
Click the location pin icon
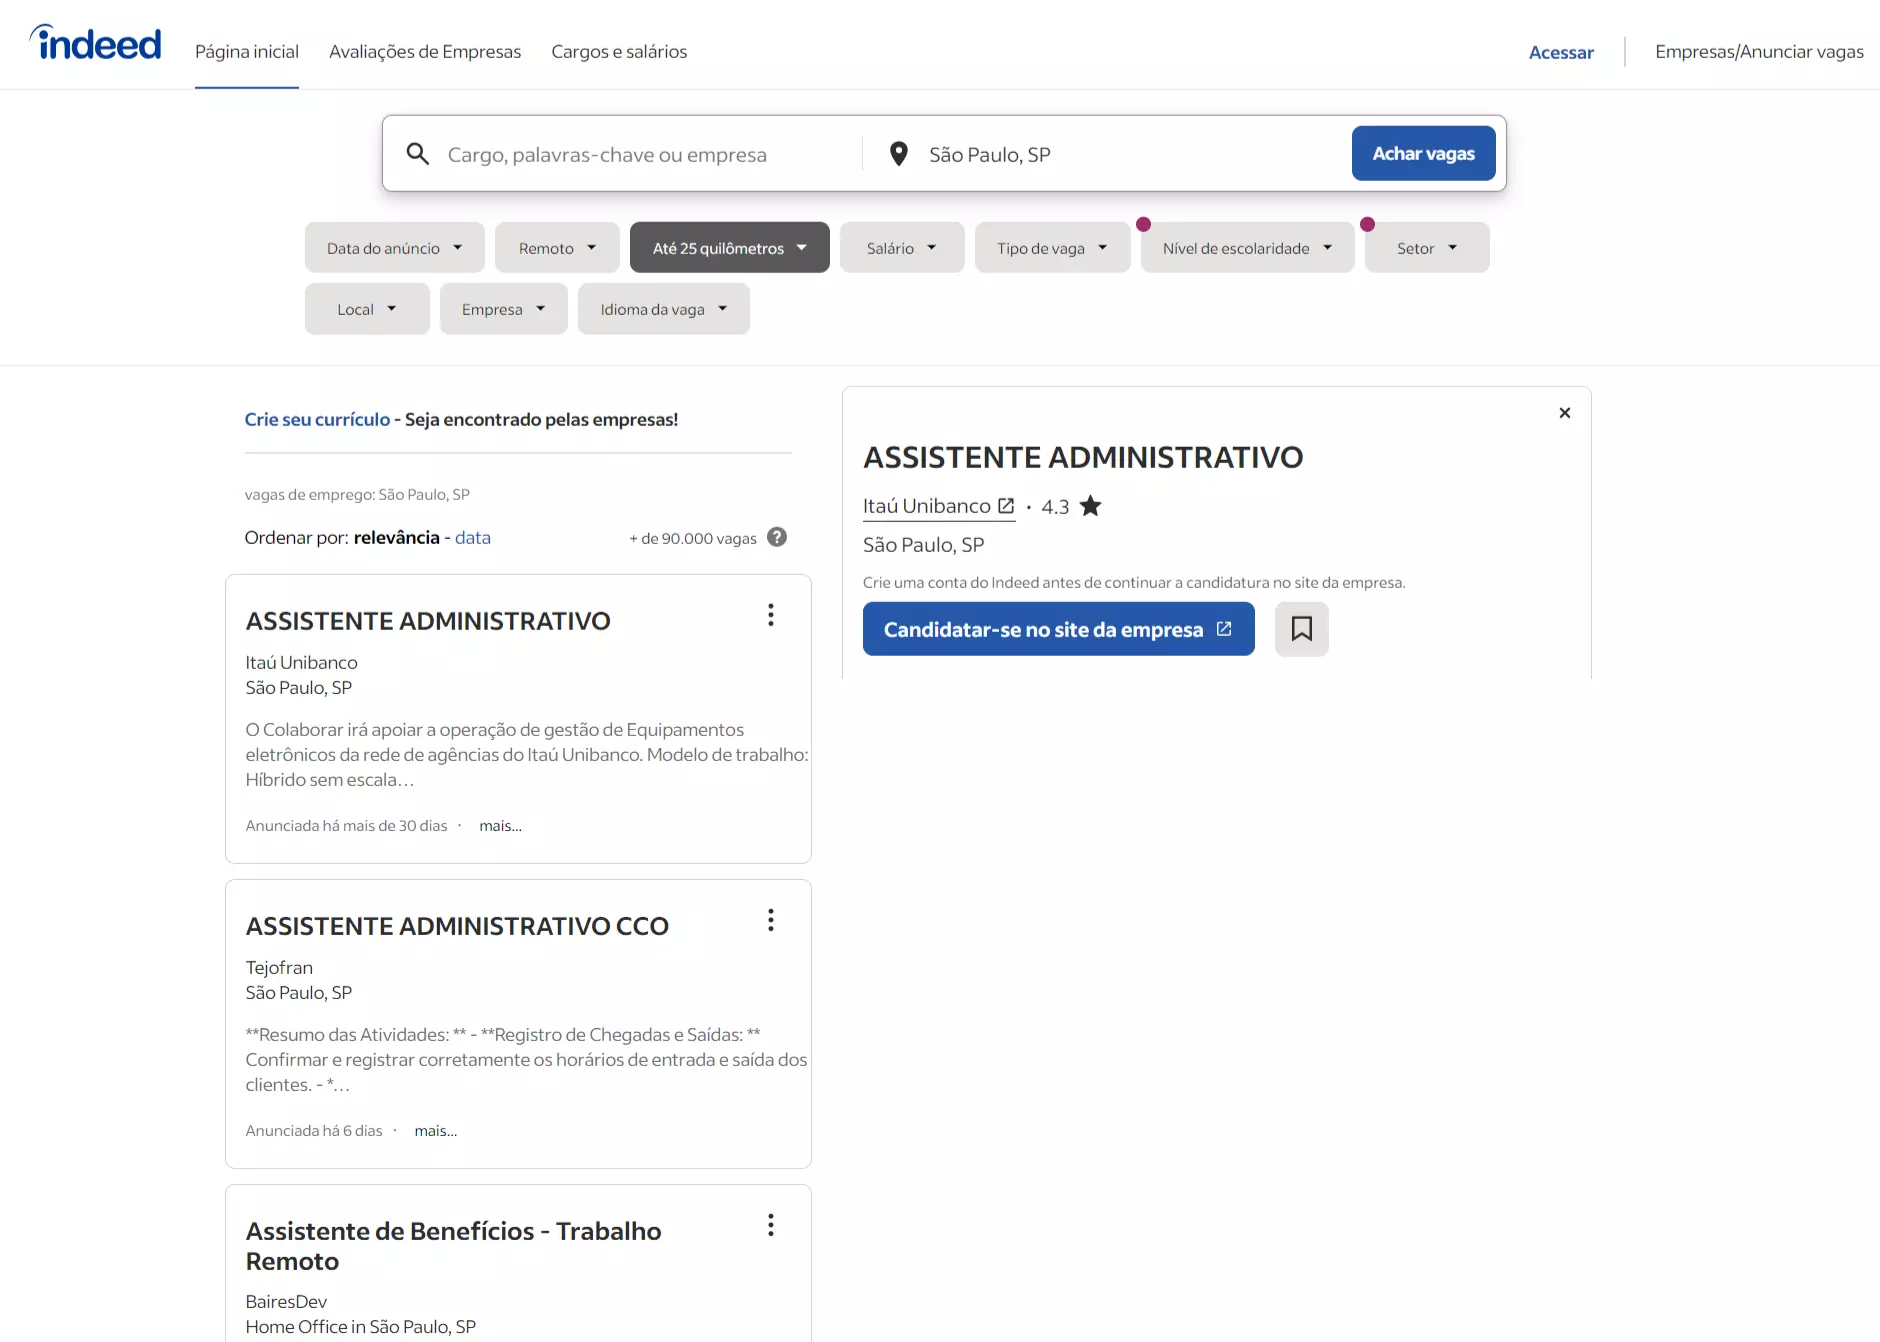899,154
